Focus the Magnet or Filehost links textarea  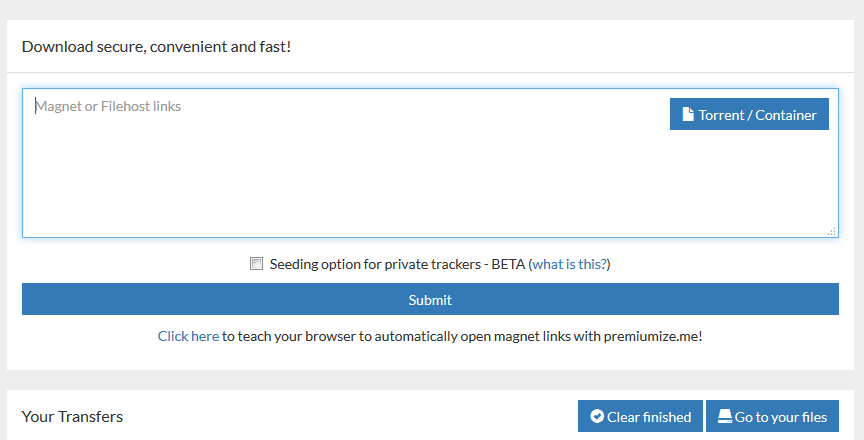pyautogui.click(x=430, y=163)
